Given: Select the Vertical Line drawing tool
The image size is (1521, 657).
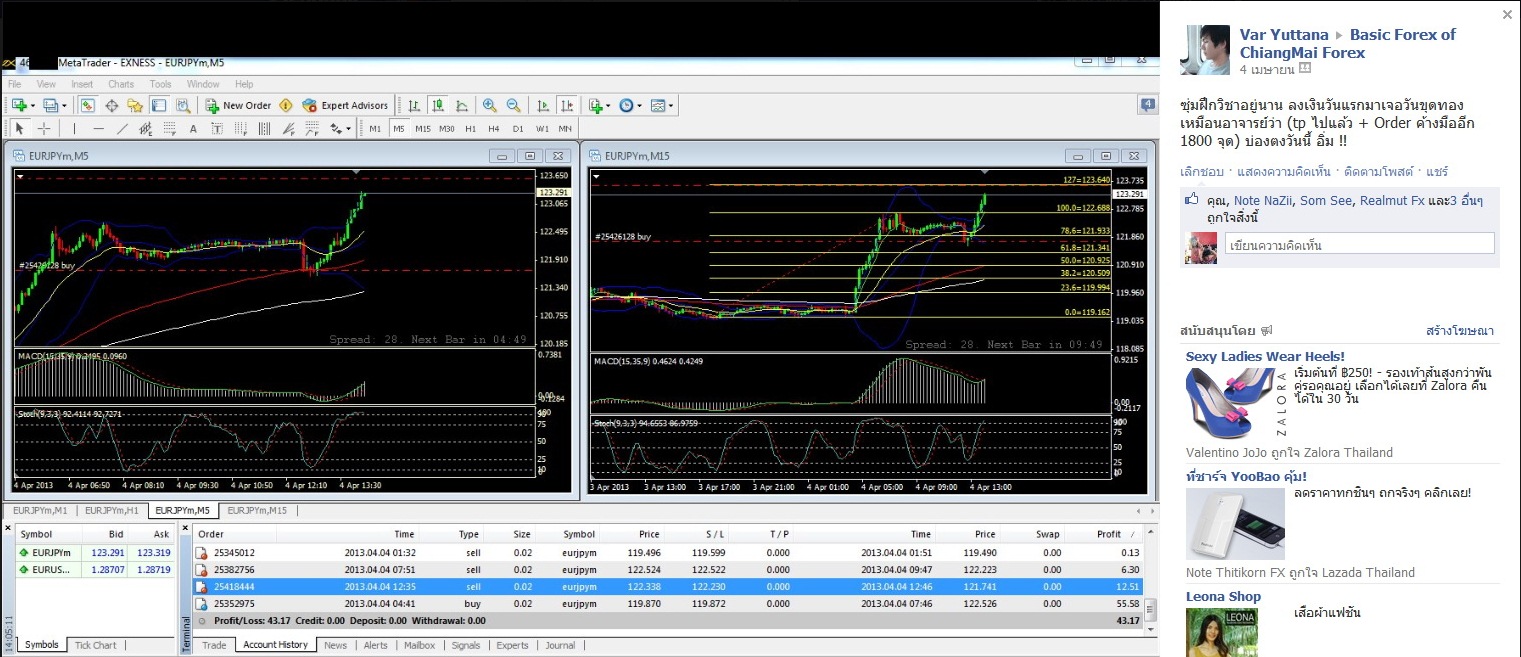Looking at the screenshot, I should pyautogui.click(x=74, y=129).
